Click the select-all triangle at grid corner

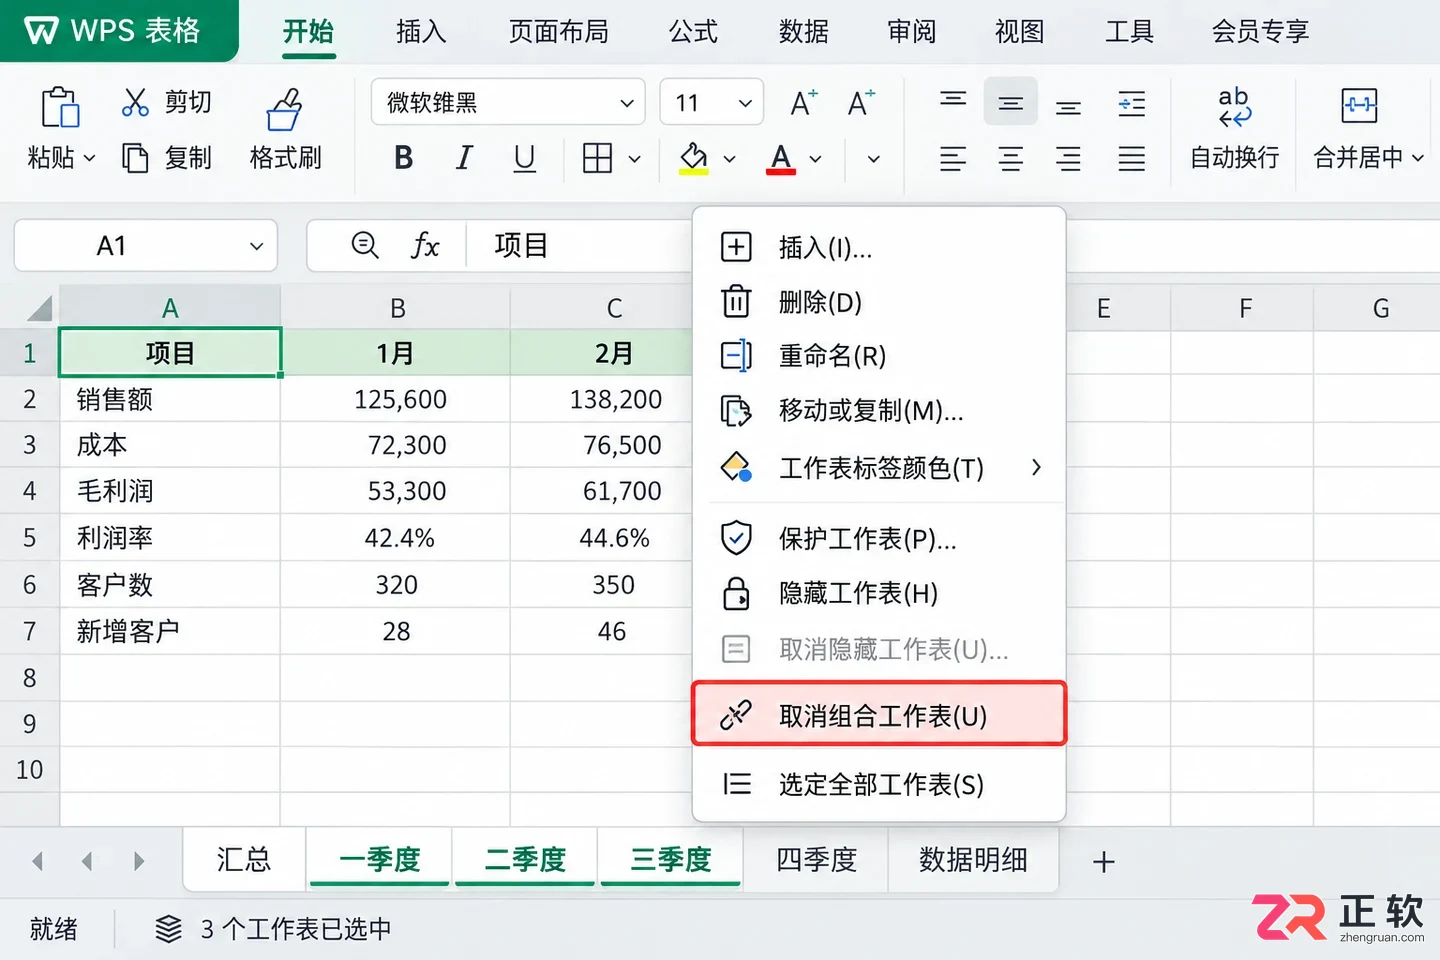[39, 308]
